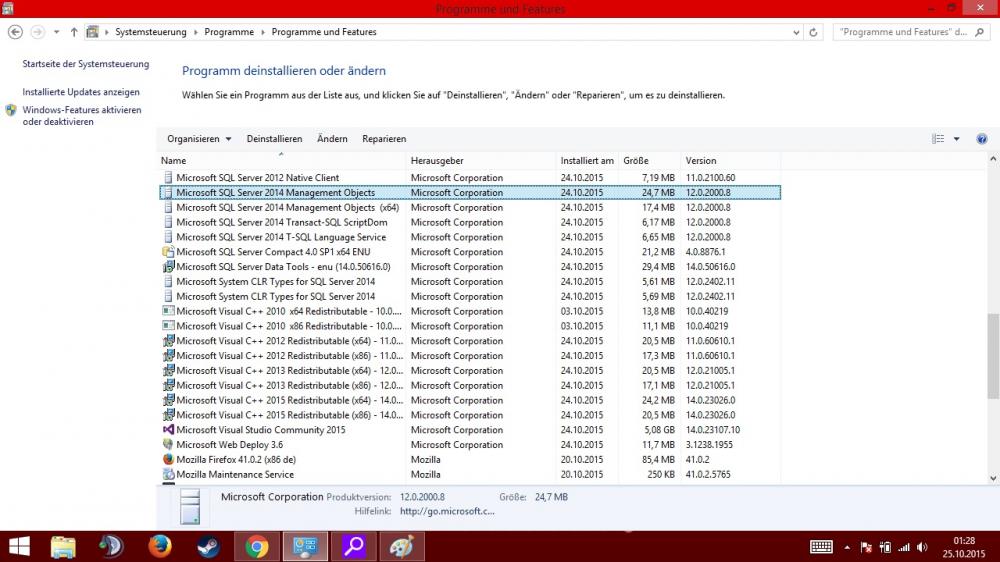Go up one folder level
This screenshot has height=562, width=1000.
coord(74,32)
